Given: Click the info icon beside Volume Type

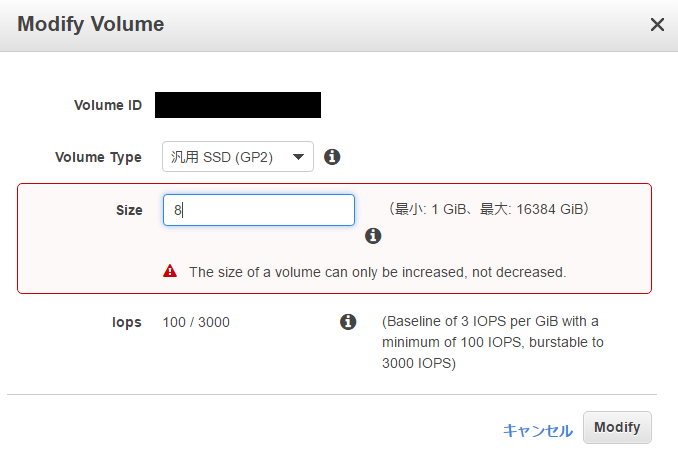Looking at the screenshot, I should pos(332,157).
